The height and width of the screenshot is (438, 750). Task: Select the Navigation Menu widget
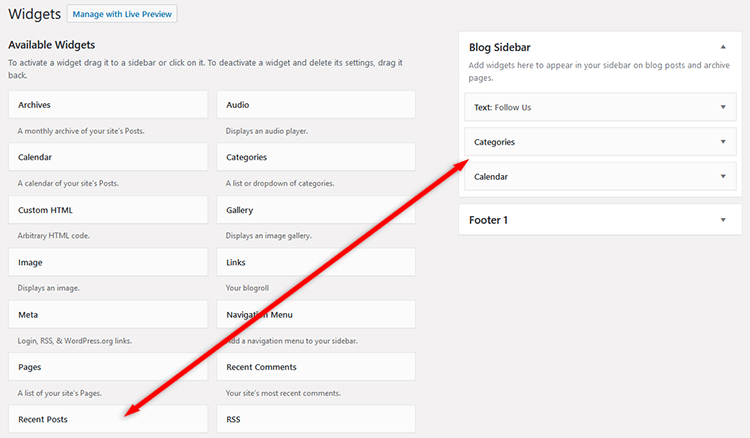(316, 315)
